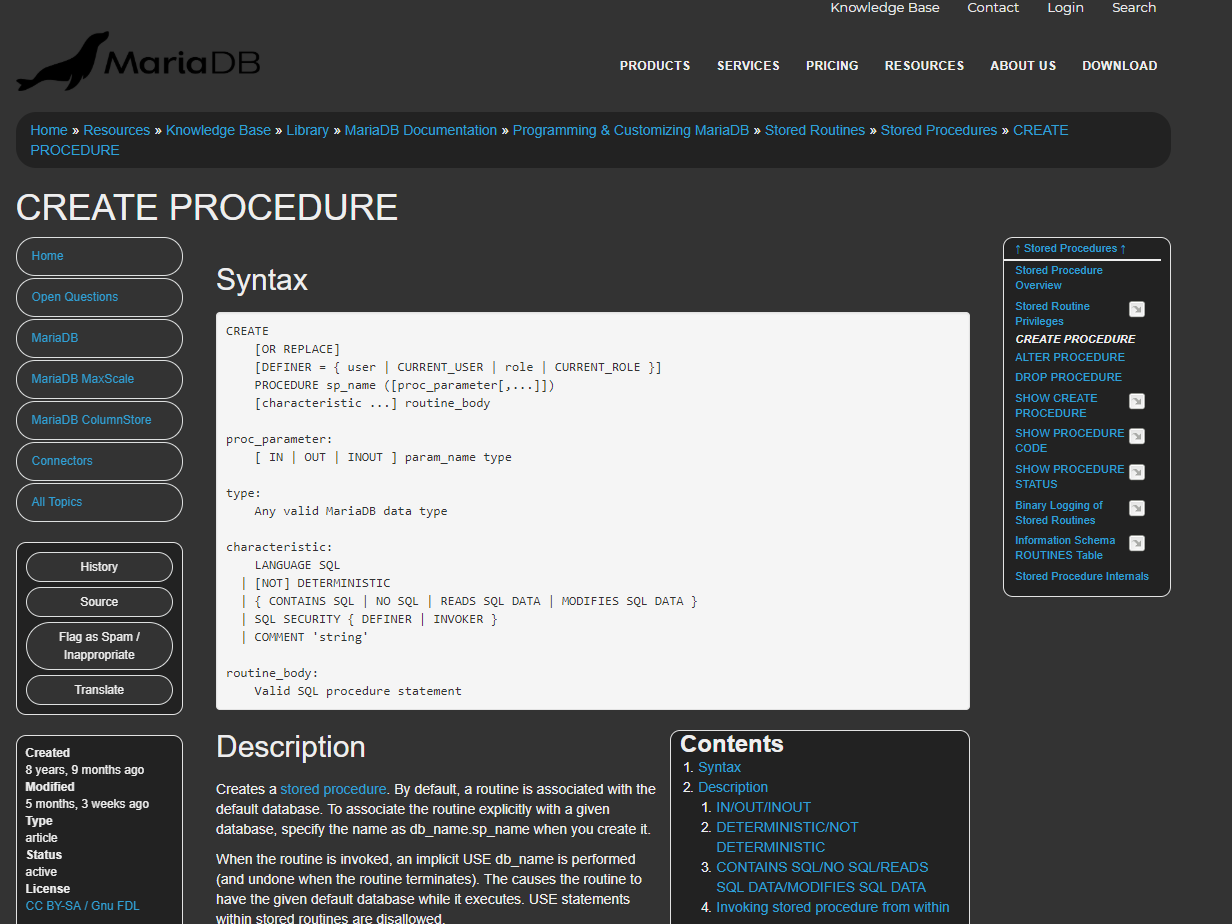Click the Stored Procedures up-arrow header
This screenshot has height=924, width=1232.
(1071, 248)
